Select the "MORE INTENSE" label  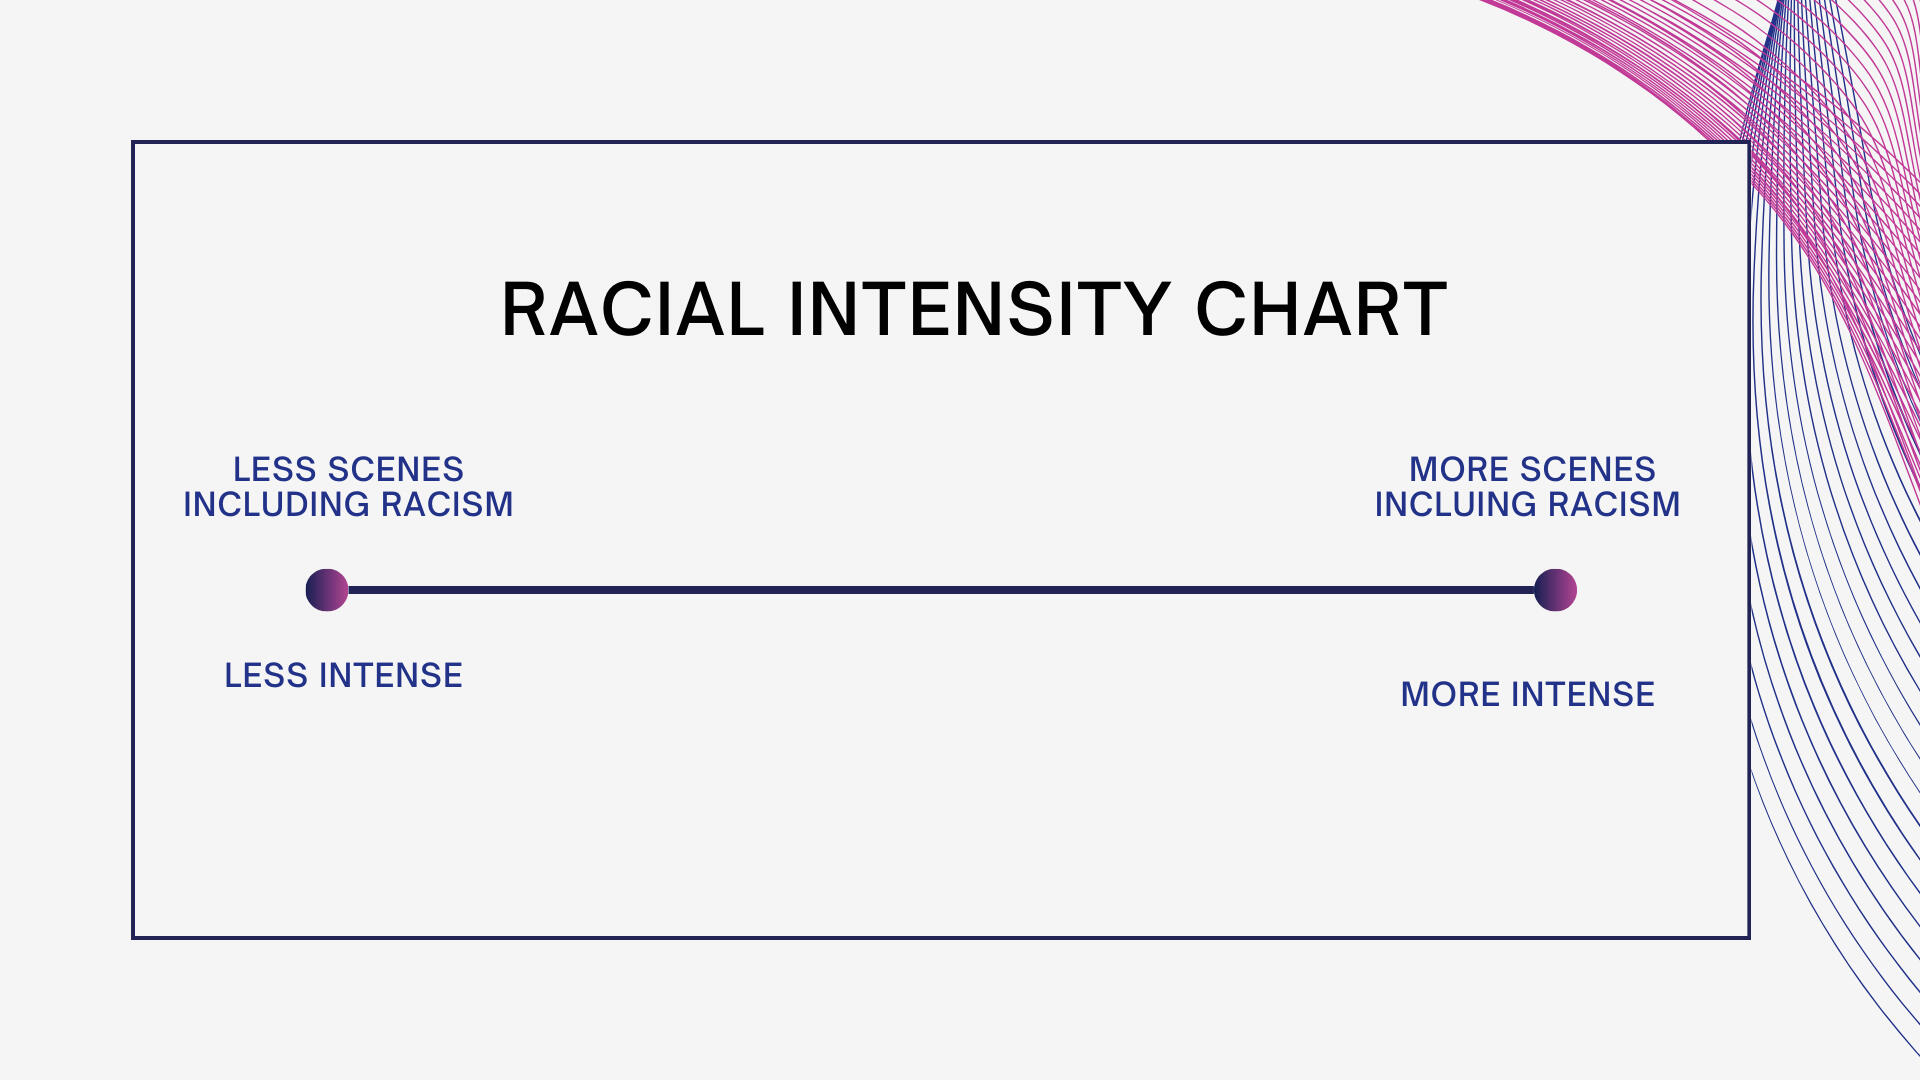pyautogui.click(x=1527, y=695)
